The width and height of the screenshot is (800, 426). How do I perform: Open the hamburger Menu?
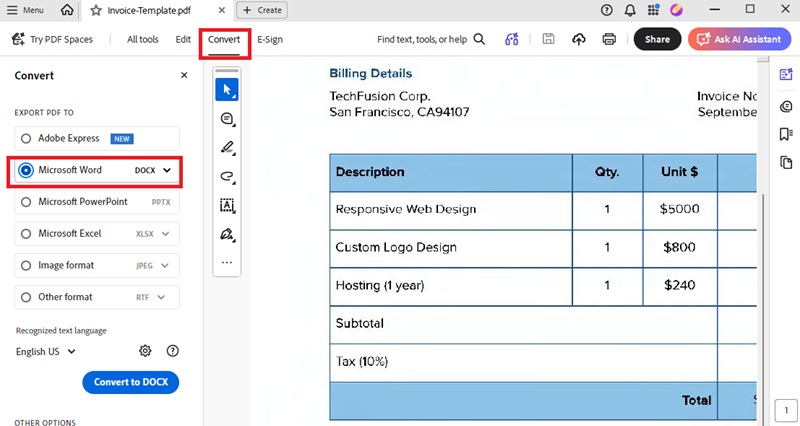tap(25, 10)
